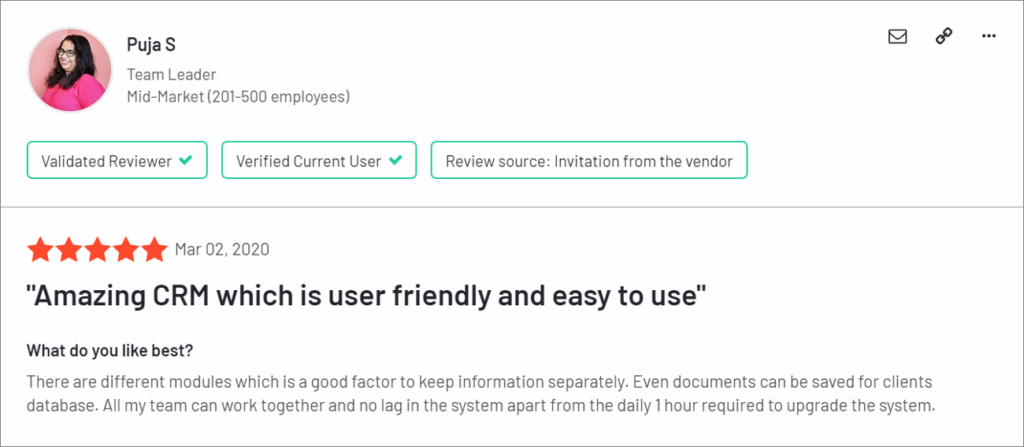Click the Mid-Market (201-500 employees) text
Image resolution: width=1024 pixels, height=447 pixels.
click(x=238, y=97)
